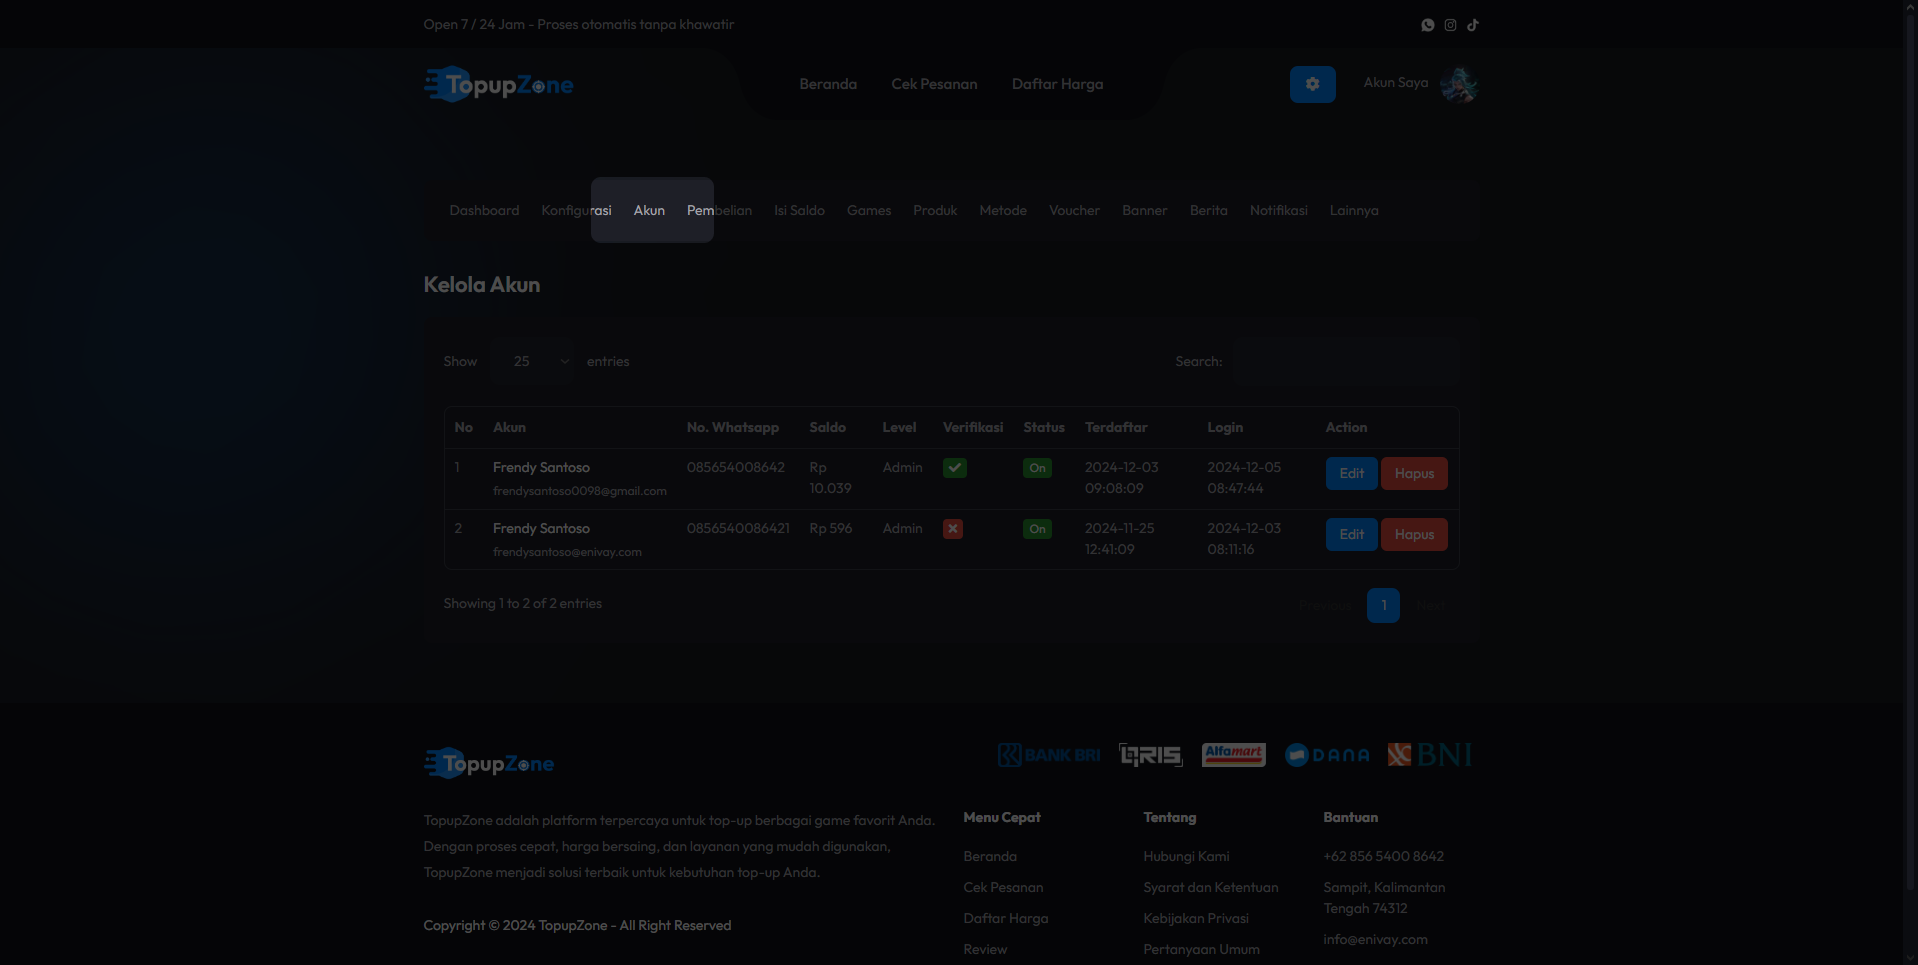The width and height of the screenshot is (1918, 965).
Task: Switch to the Konfigurasi tab
Action: tap(576, 211)
